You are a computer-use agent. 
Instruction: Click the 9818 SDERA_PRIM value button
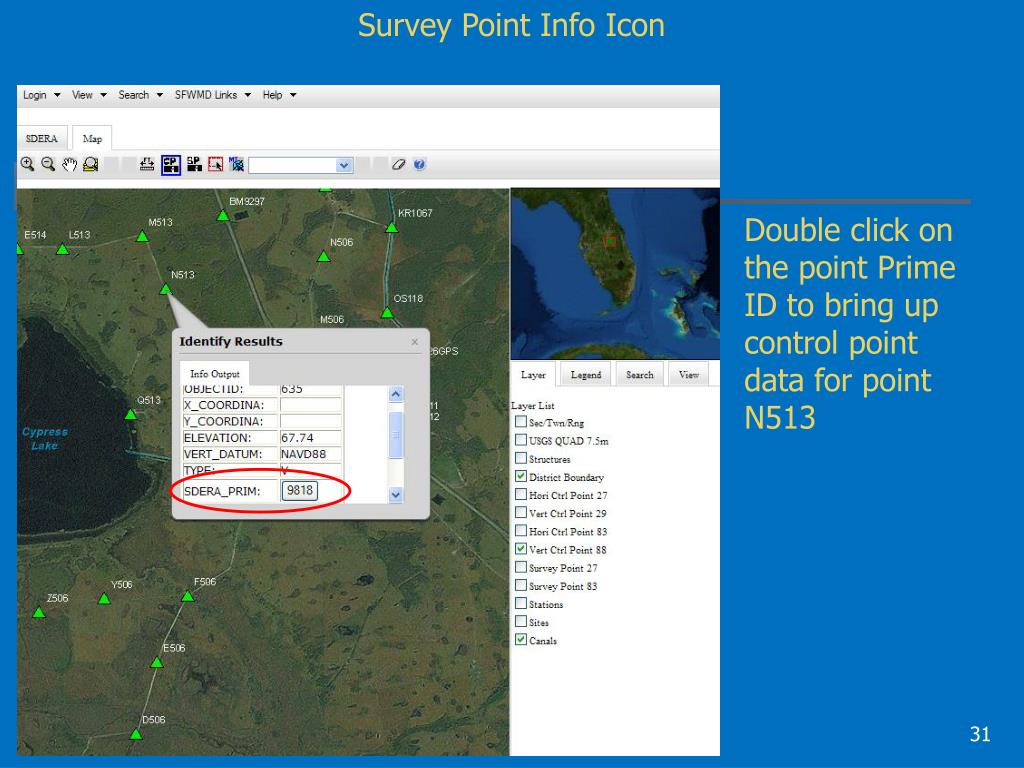pyautogui.click(x=300, y=490)
